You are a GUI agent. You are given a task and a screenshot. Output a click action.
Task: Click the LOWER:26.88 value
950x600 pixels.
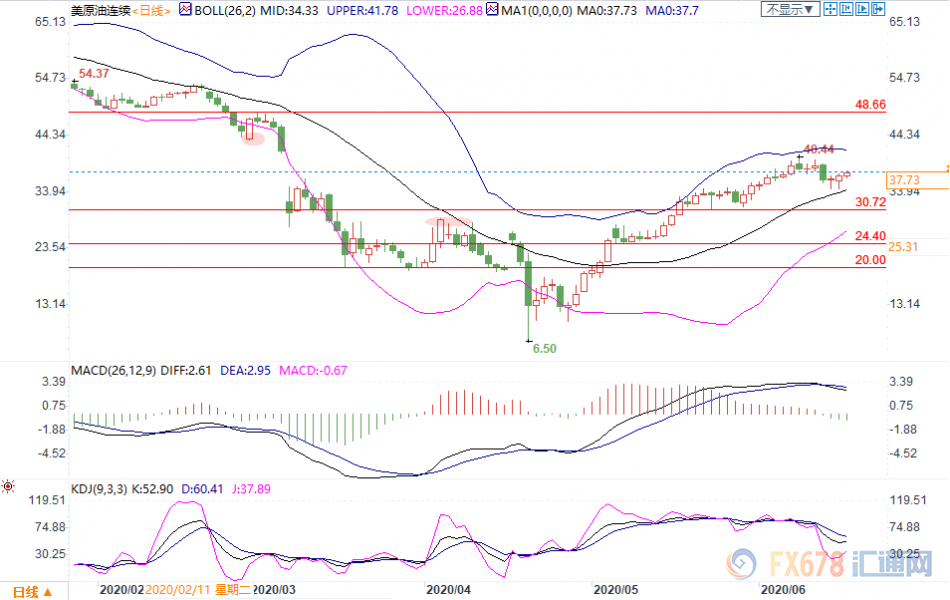point(444,11)
